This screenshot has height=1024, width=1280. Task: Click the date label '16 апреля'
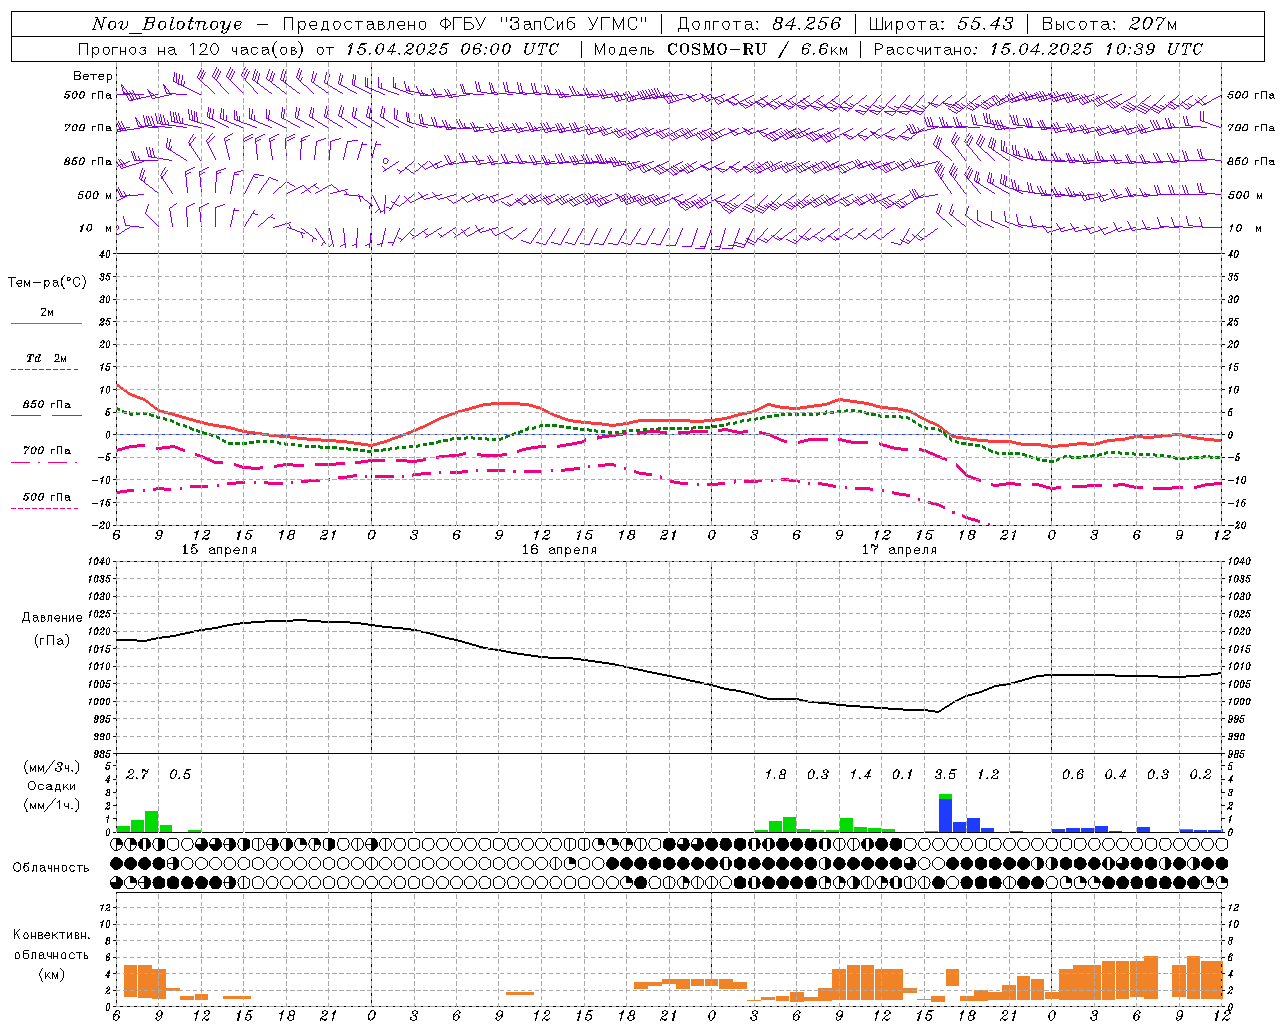559,550
